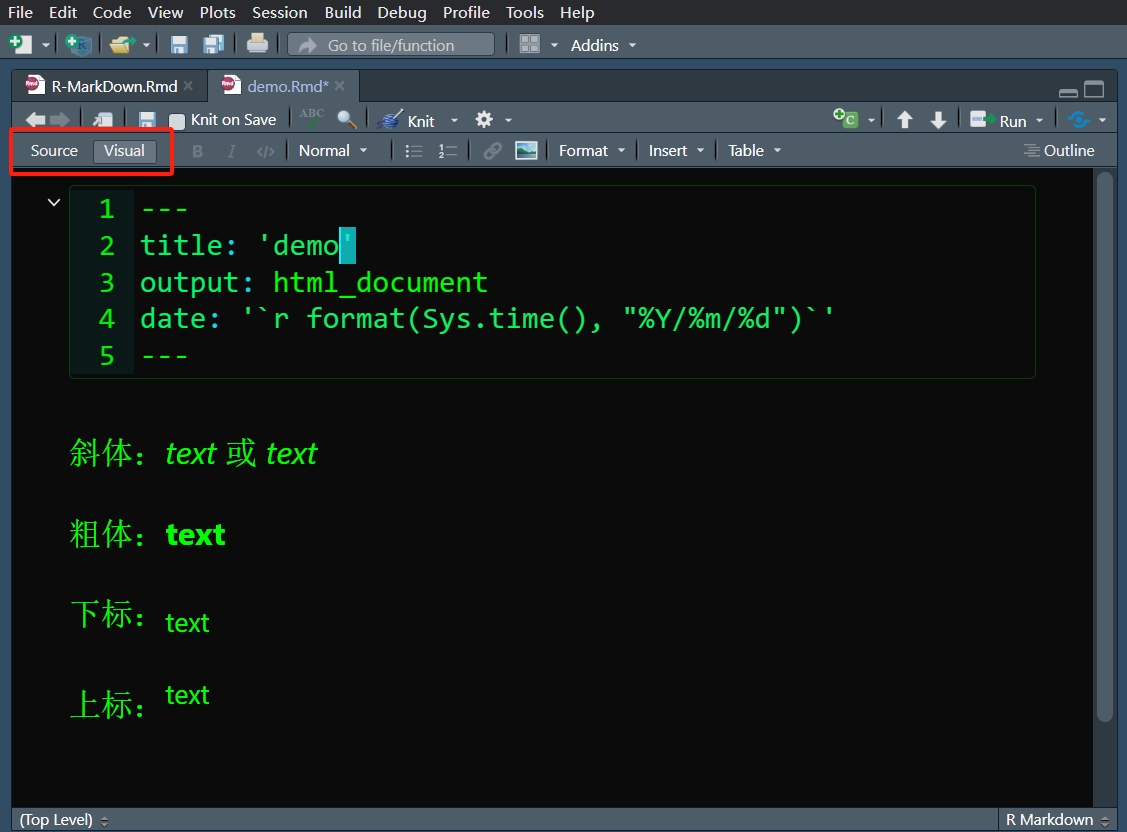Open the Insert Chunk dropdown arrow
The image size is (1127, 832).
871,121
